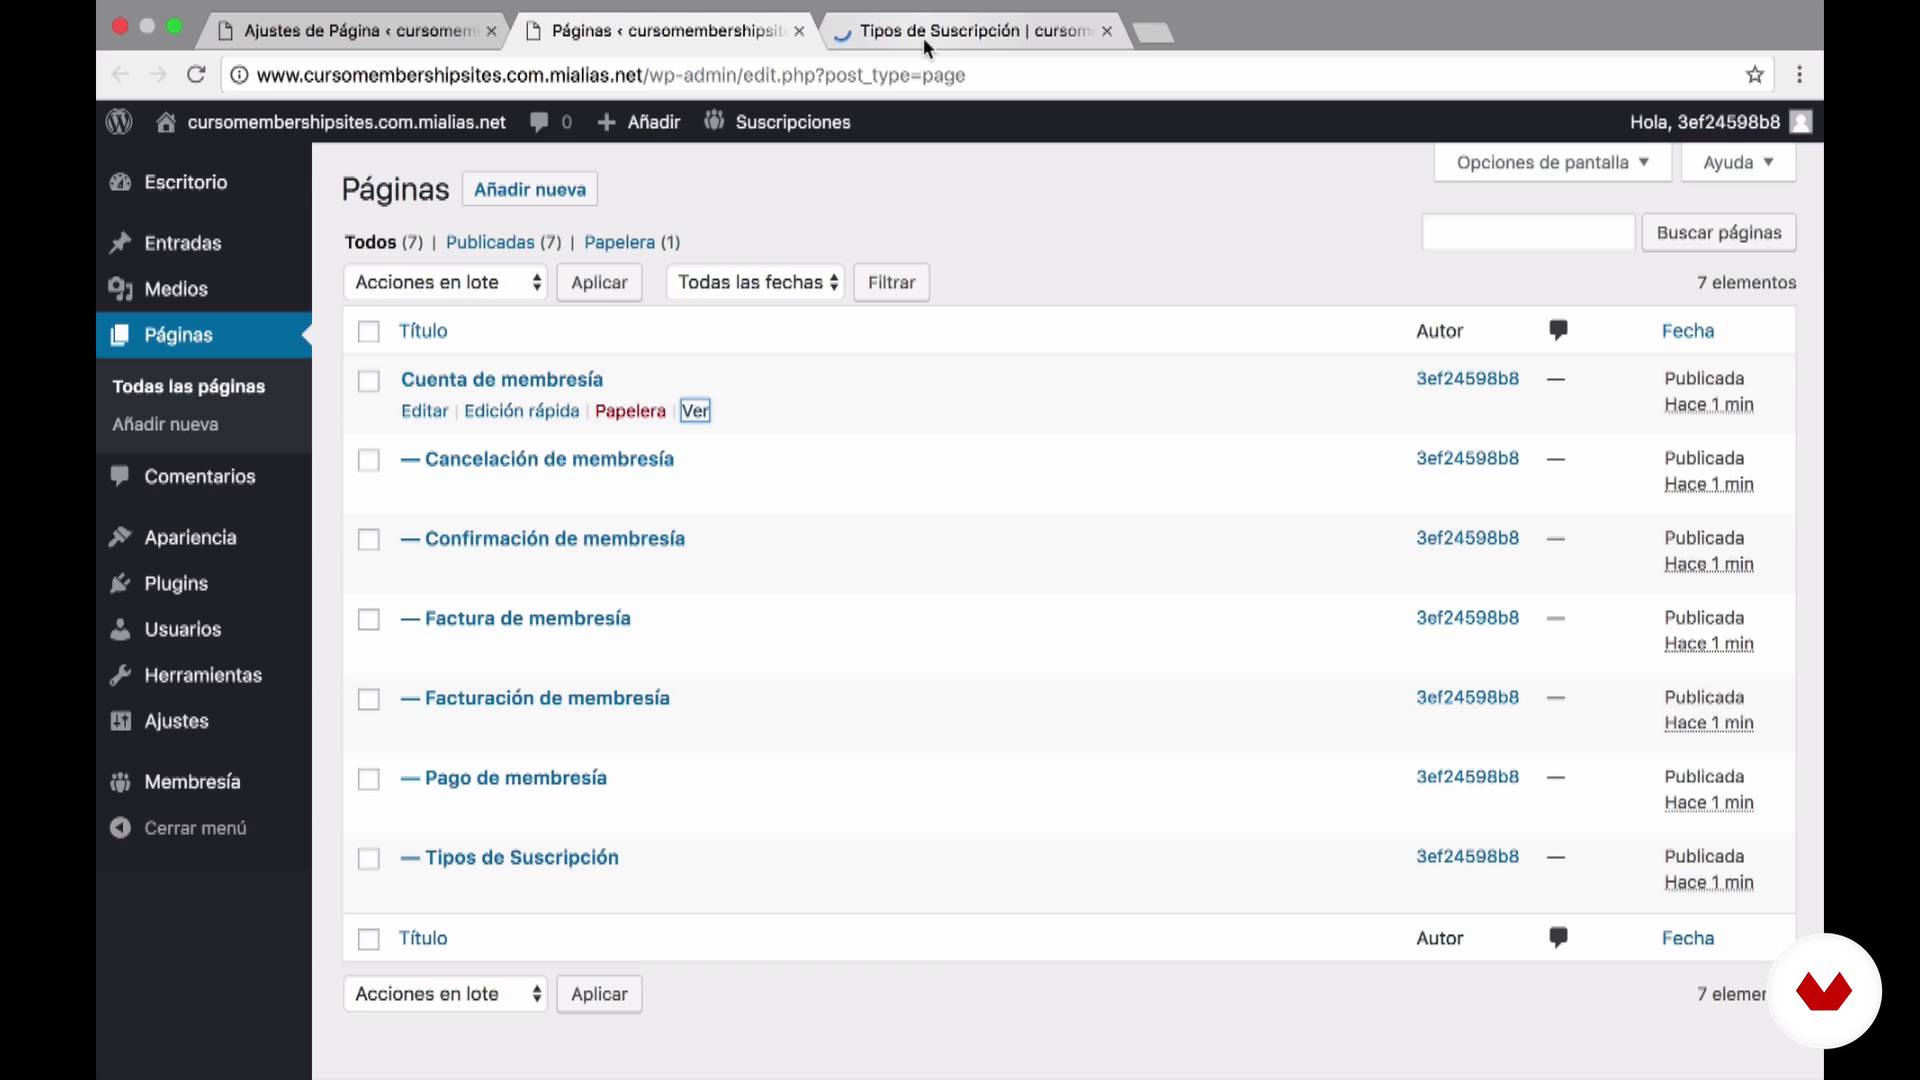Check the select-all box in table header
The image size is (1920, 1080).
tap(369, 332)
